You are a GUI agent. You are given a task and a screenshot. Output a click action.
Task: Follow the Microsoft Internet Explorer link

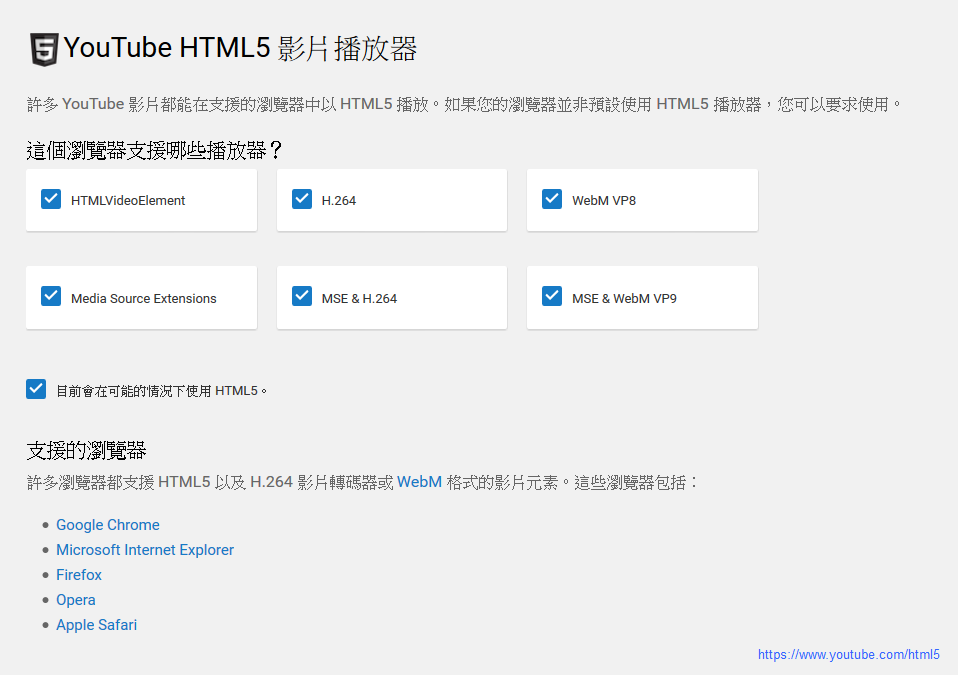tap(145, 550)
